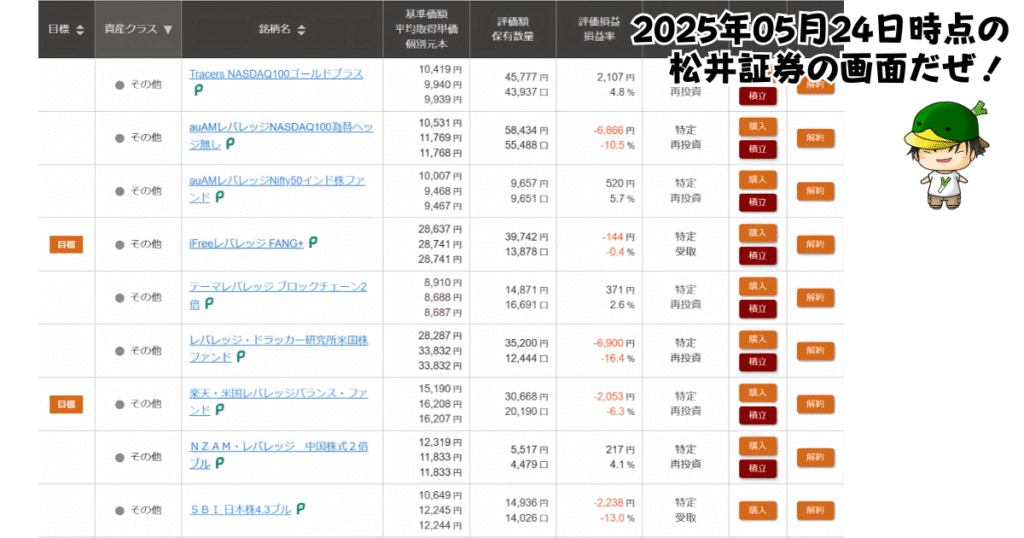Screen dimensions: 1024x538
Task: Open the SBI 日本株4.3ブル link
Action: click(240, 509)
